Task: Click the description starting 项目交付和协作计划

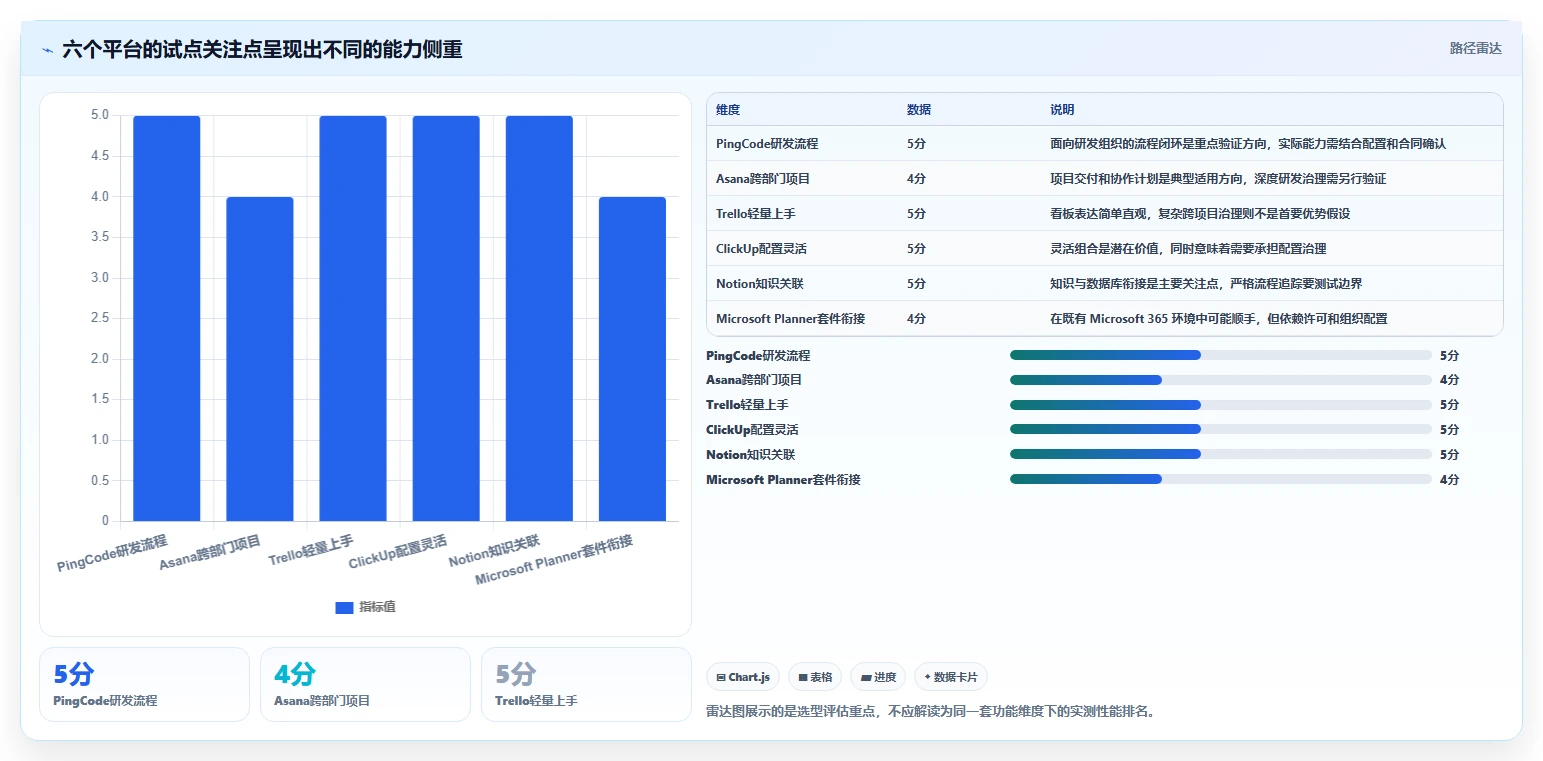Action: pyautogui.click(x=1218, y=179)
